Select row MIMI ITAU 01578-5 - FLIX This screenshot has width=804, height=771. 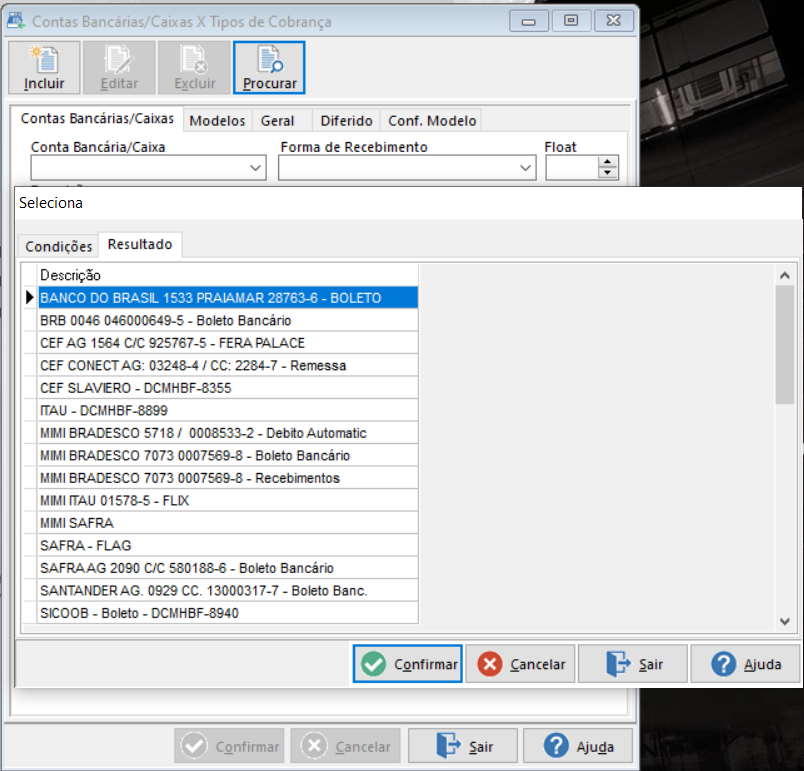(228, 501)
